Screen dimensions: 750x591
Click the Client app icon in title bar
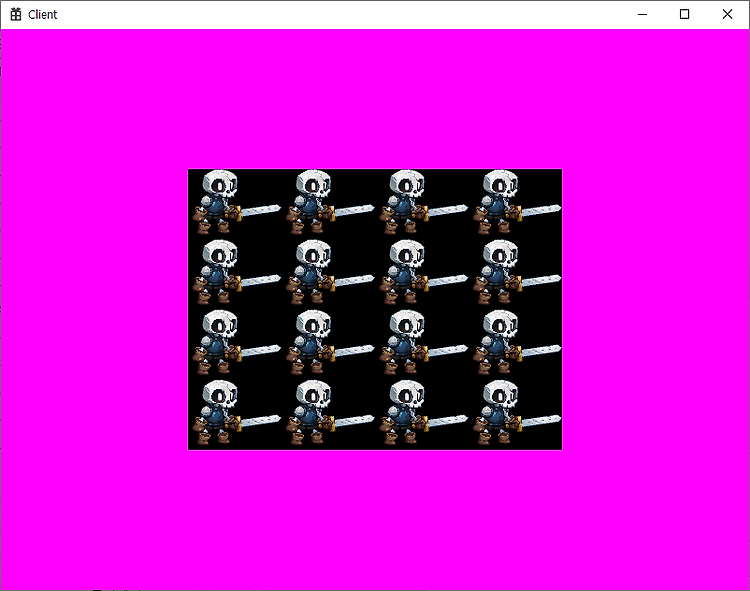[x=16, y=14]
